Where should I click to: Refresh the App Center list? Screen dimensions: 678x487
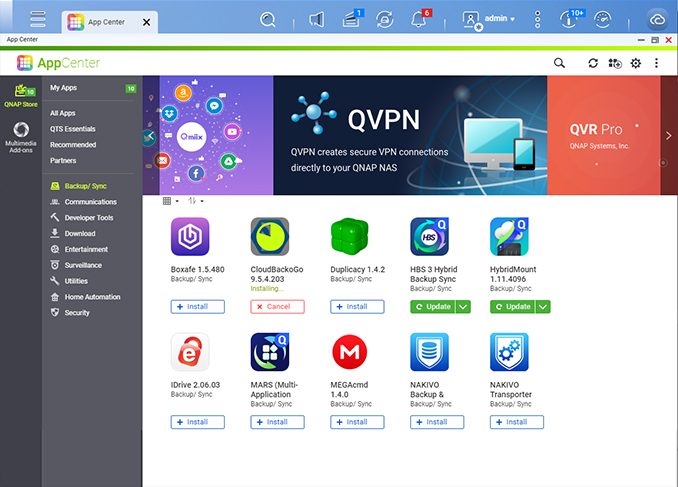(593, 63)
